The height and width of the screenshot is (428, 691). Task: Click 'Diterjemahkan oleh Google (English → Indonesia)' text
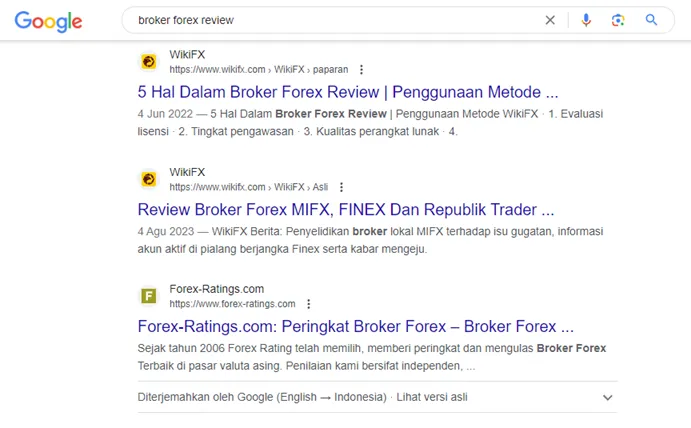(x=262, y=397)
